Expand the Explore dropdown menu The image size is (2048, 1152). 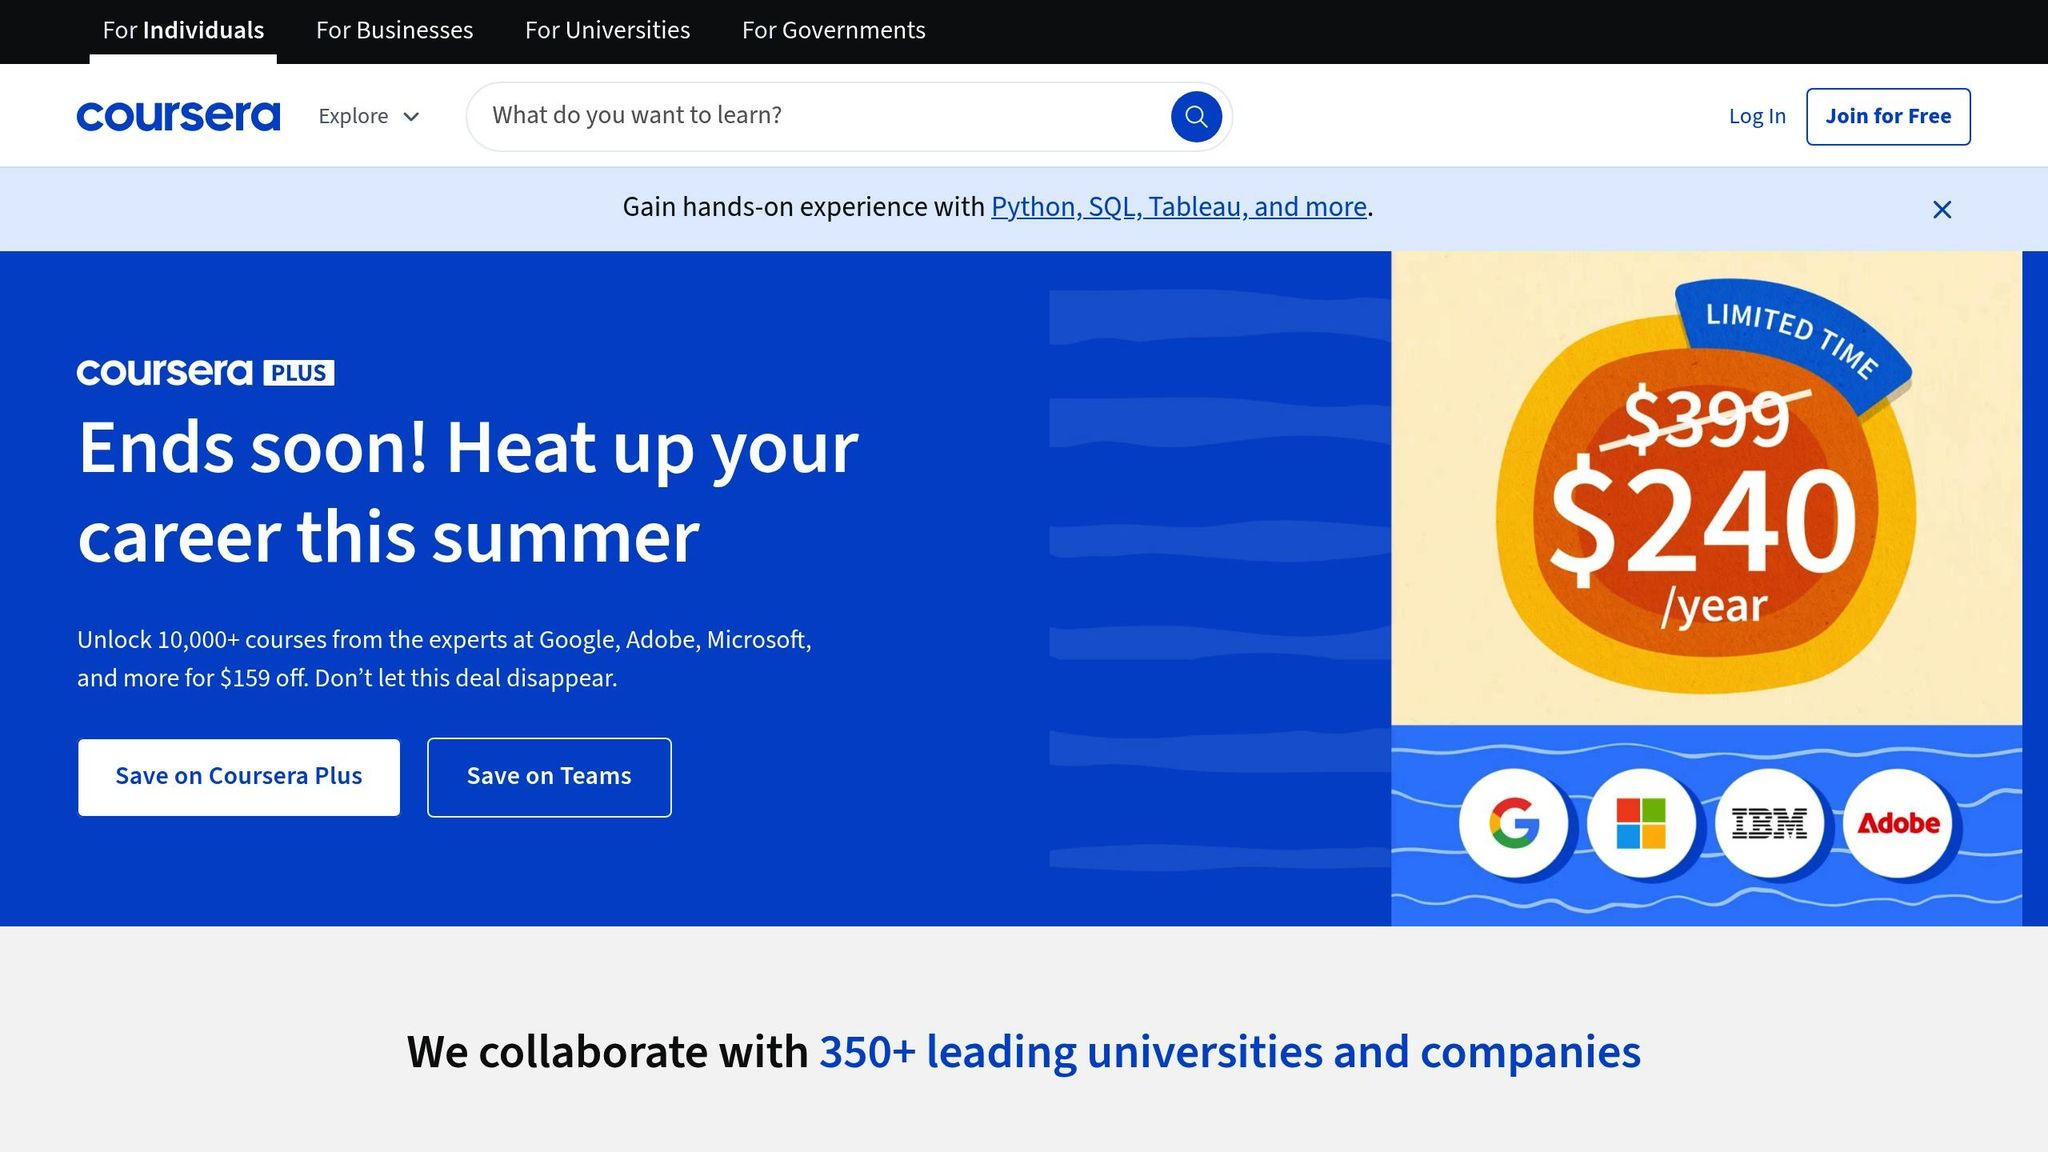[x=369, y=116]
